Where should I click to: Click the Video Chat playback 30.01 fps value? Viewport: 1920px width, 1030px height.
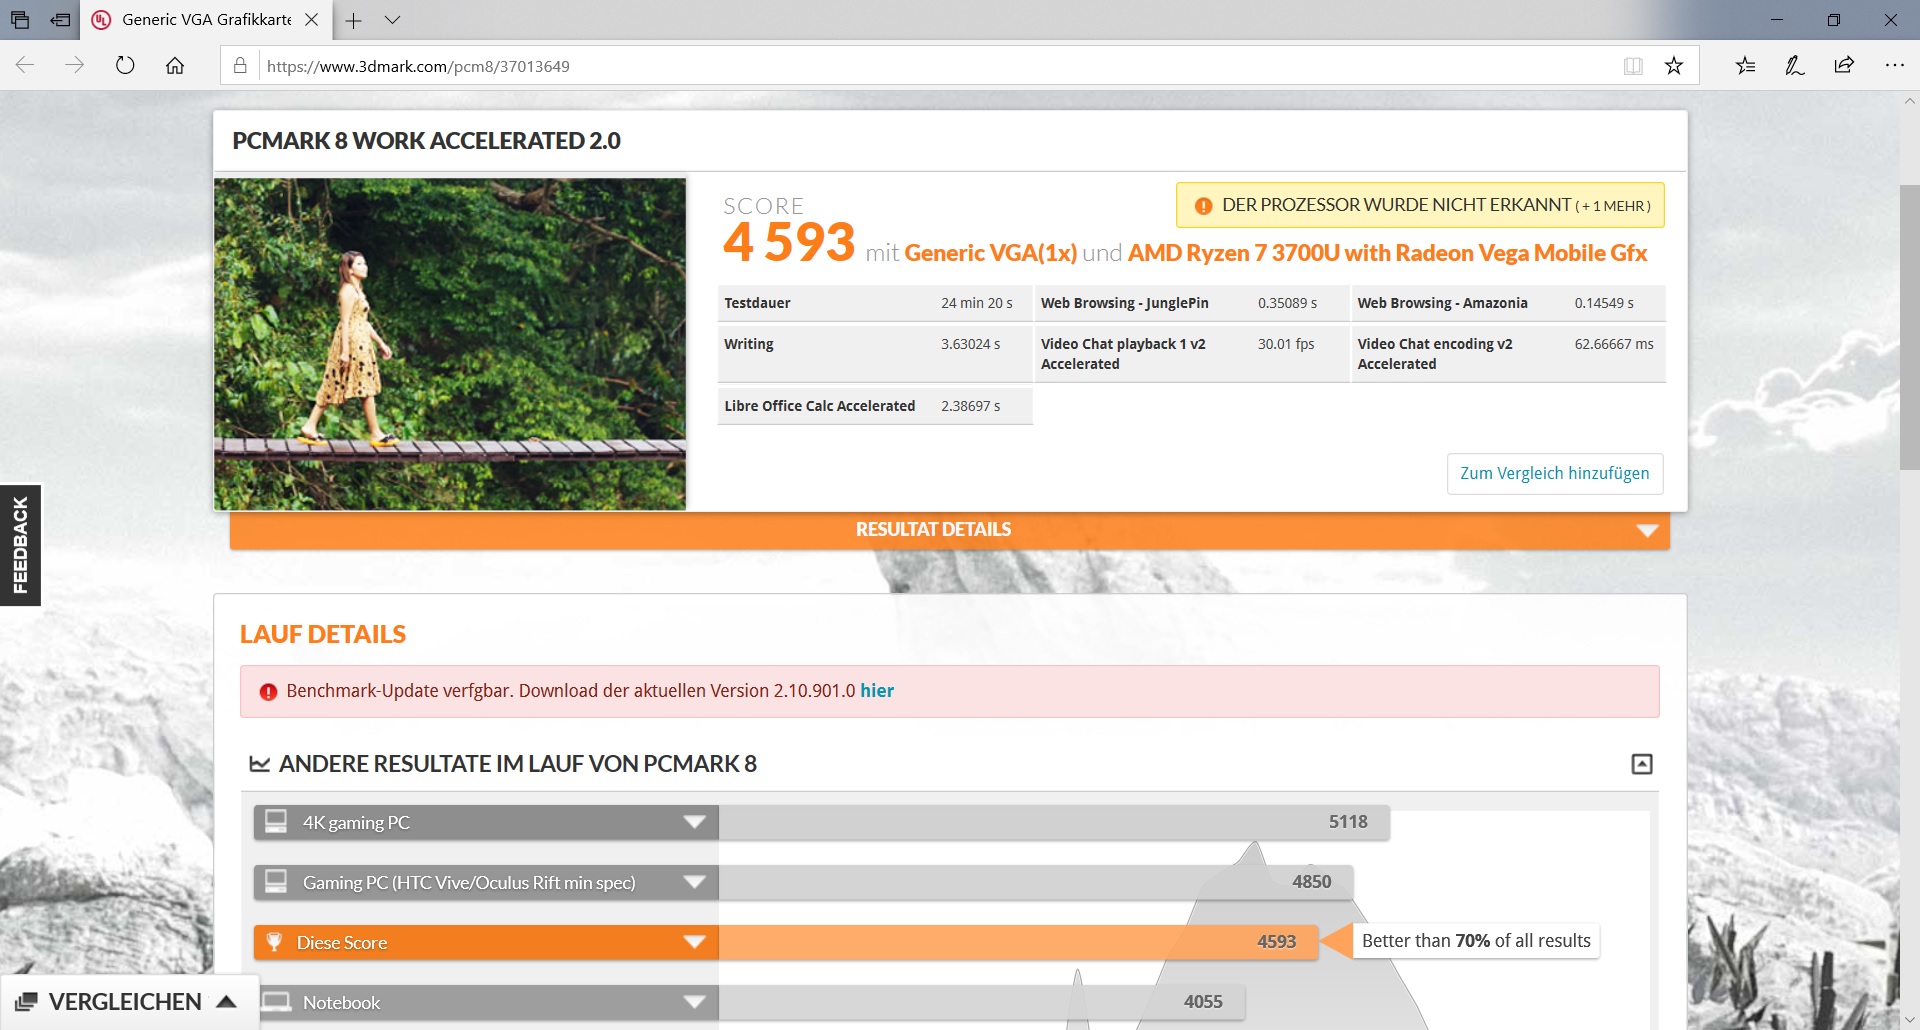1286,344
